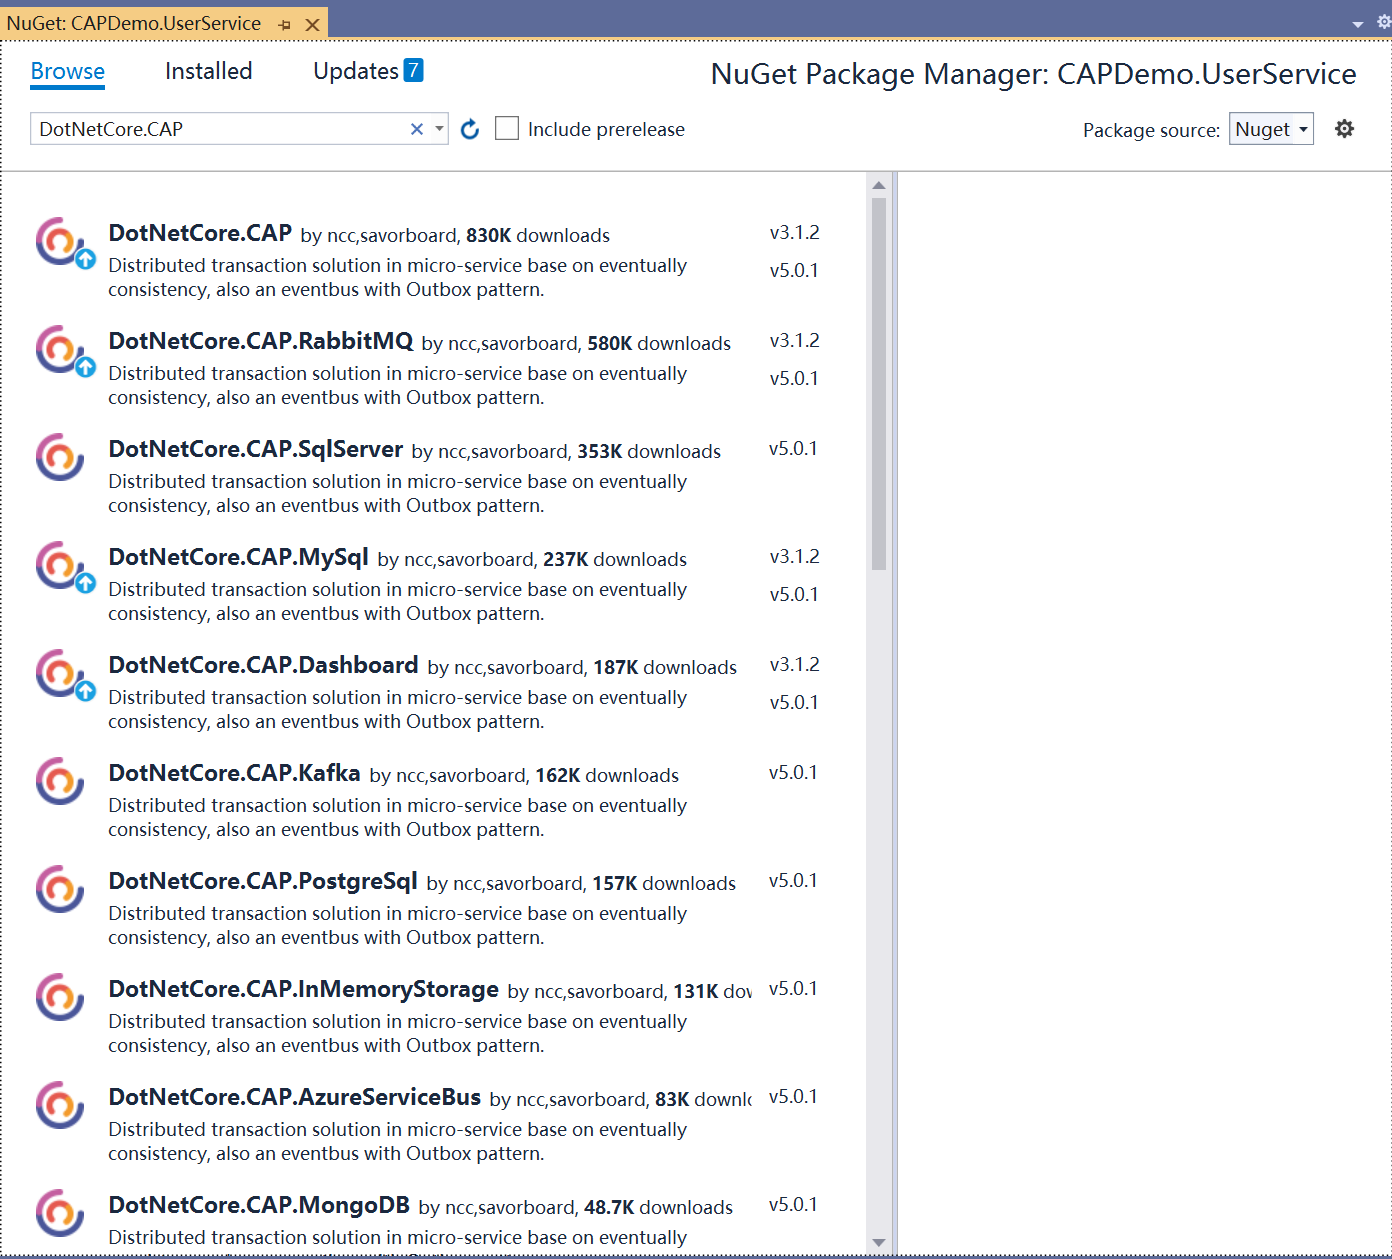The width and height of the screenshot is (1392, 1259).
Task: Click update arrow badge on DotNetCore.CAP.MySql
Action: (x=86, y=583)
